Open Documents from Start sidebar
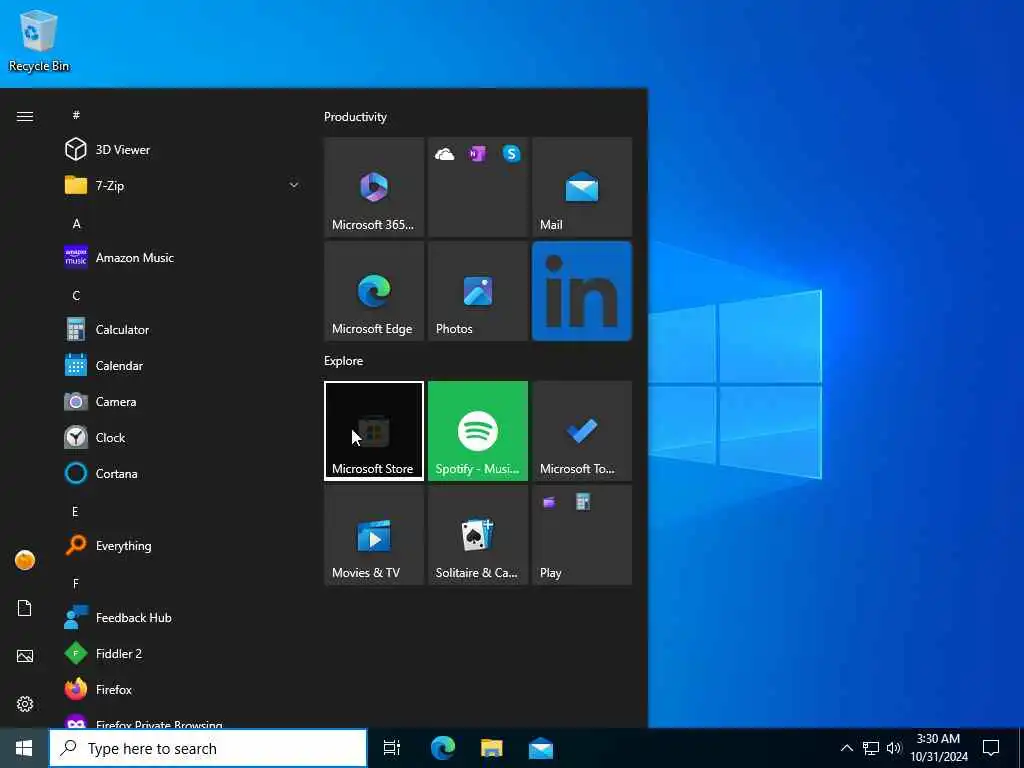Viewport: 1024px width, 768px height. [25, 608]
